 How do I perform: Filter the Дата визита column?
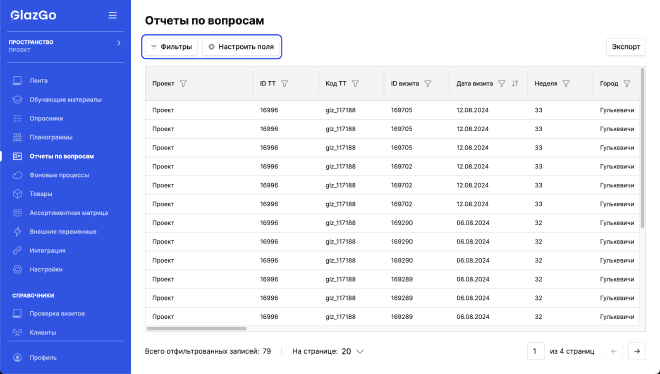(502, 84)
